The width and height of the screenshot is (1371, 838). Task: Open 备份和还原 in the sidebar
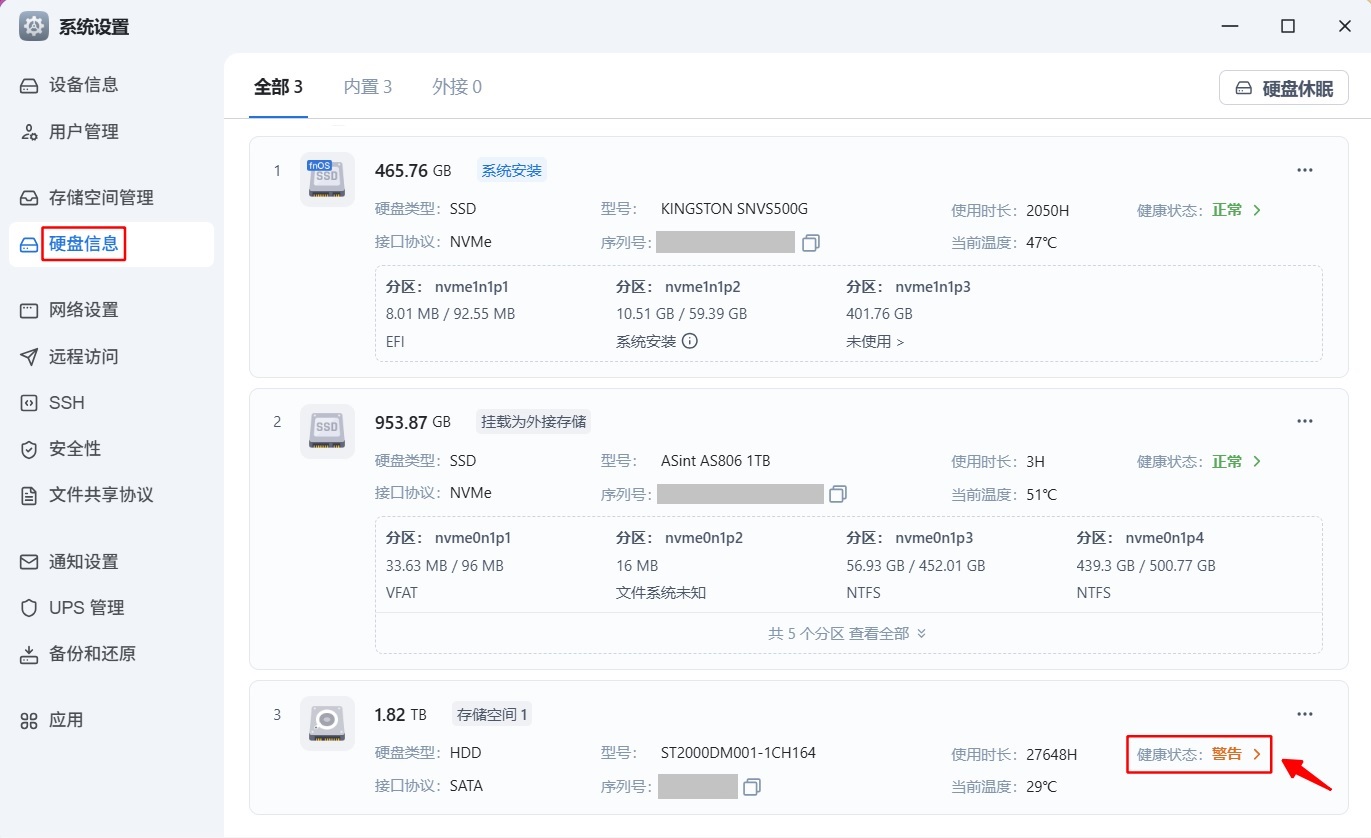[x=92, y=654]
